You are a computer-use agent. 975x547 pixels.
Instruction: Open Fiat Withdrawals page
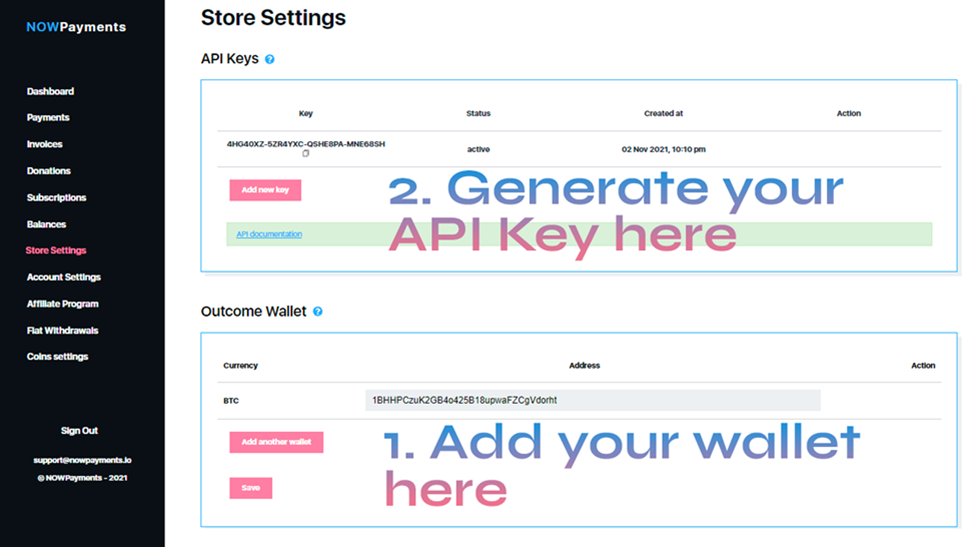click(x=62, y=331)
